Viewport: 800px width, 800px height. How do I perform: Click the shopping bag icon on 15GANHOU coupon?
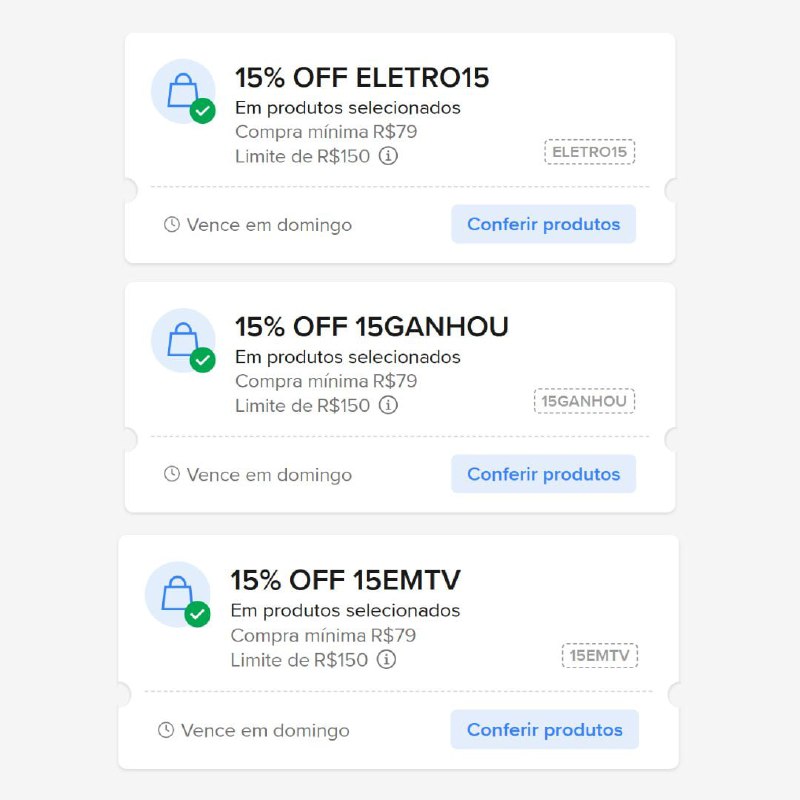pos(182,340)
